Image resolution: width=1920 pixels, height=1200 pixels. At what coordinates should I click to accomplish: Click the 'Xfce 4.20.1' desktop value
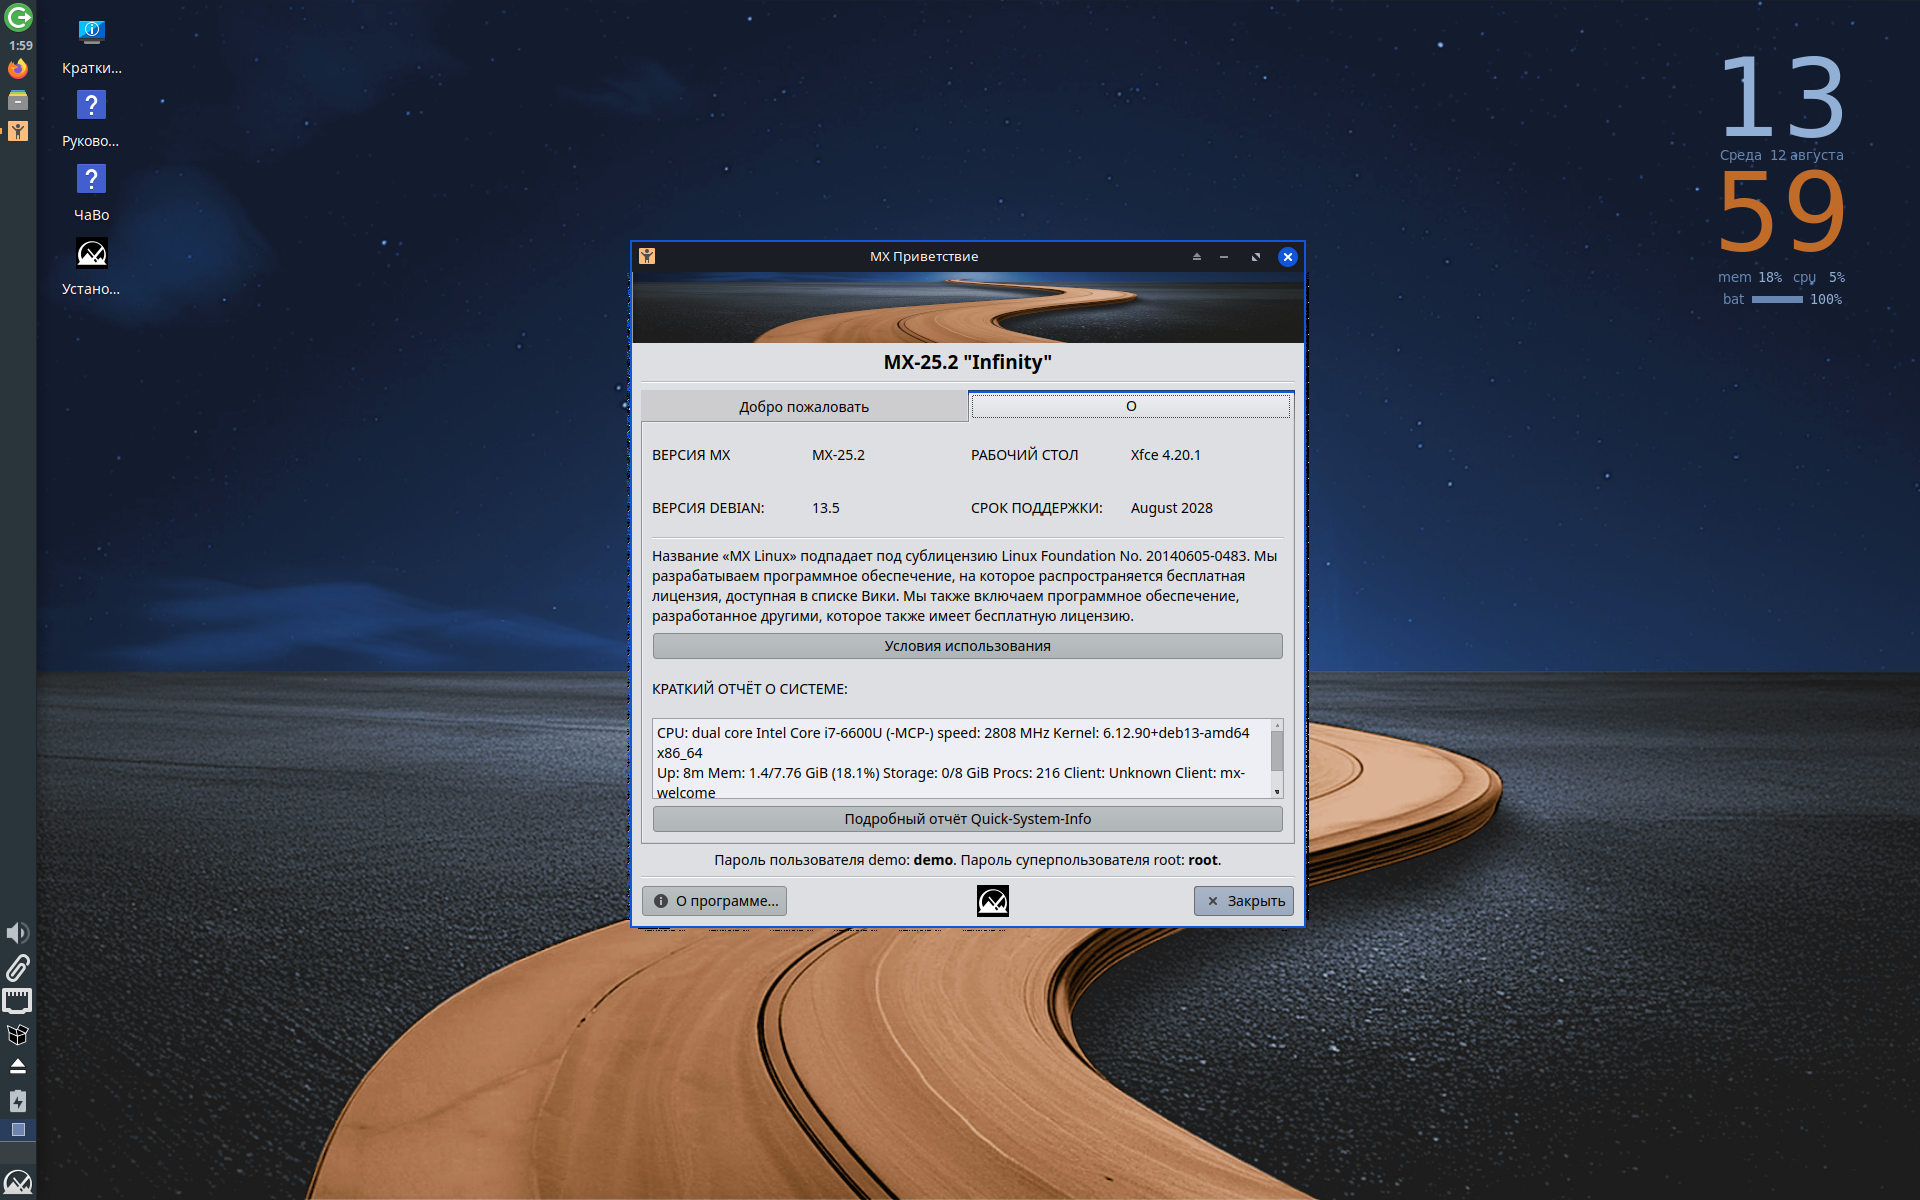[x=1165, y=455]
